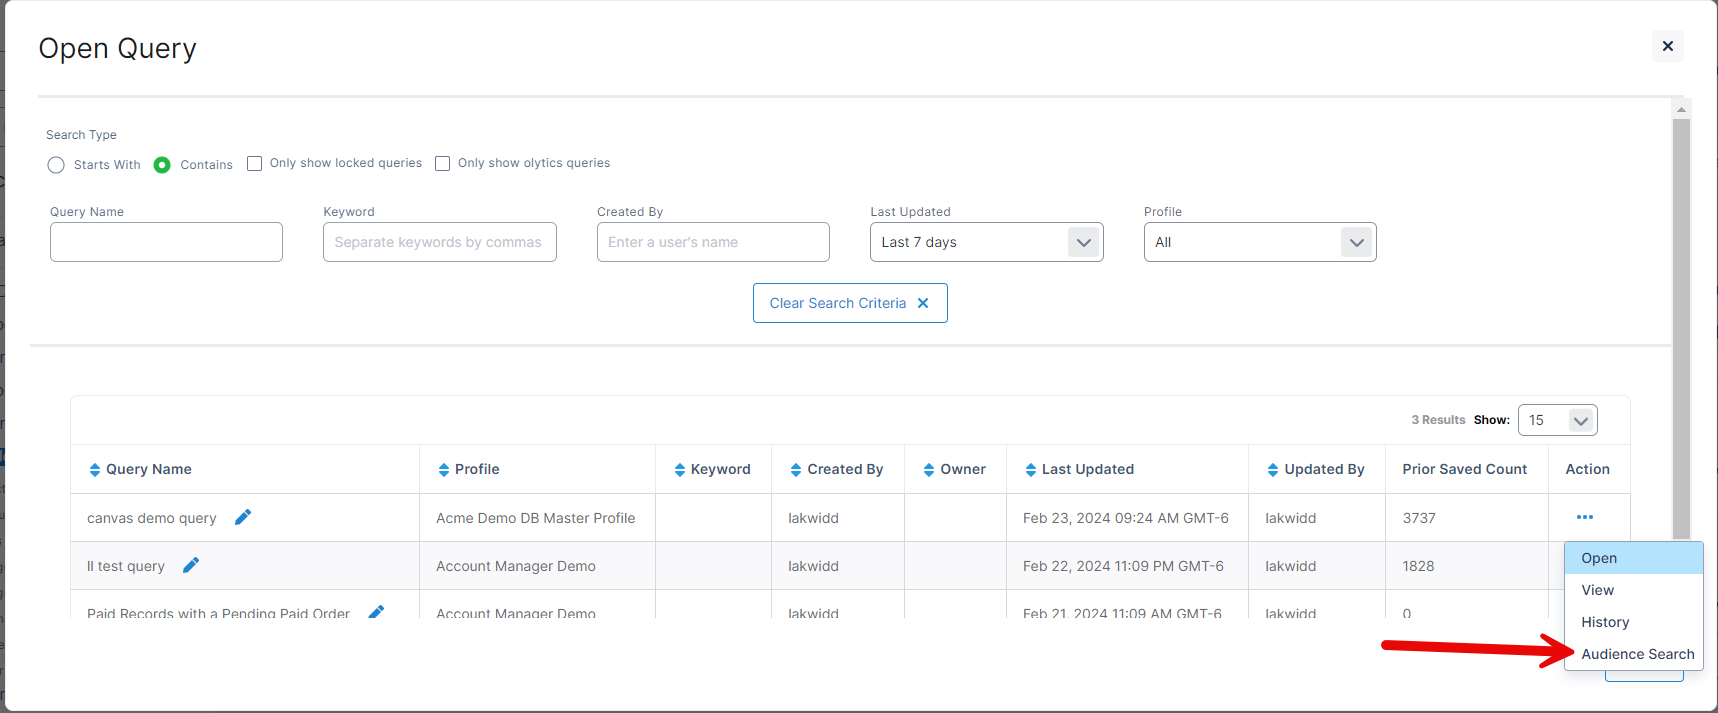Choose Audience Search from action menu
Viewport: 1718px width, 713px height.
1637,654
